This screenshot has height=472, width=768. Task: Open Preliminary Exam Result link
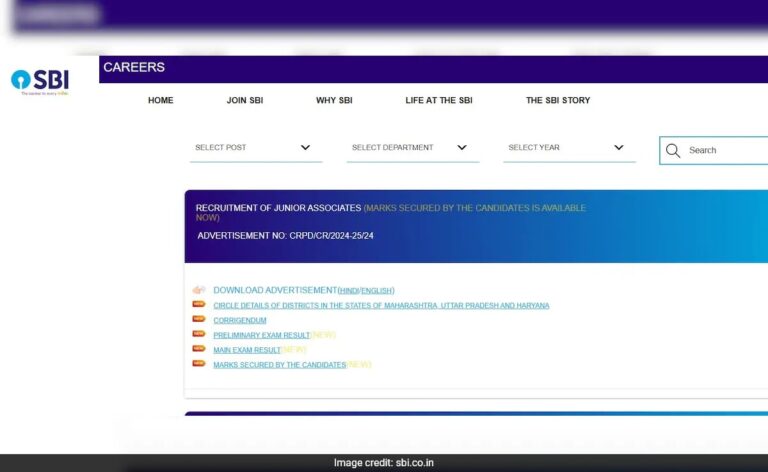point(262,335)
